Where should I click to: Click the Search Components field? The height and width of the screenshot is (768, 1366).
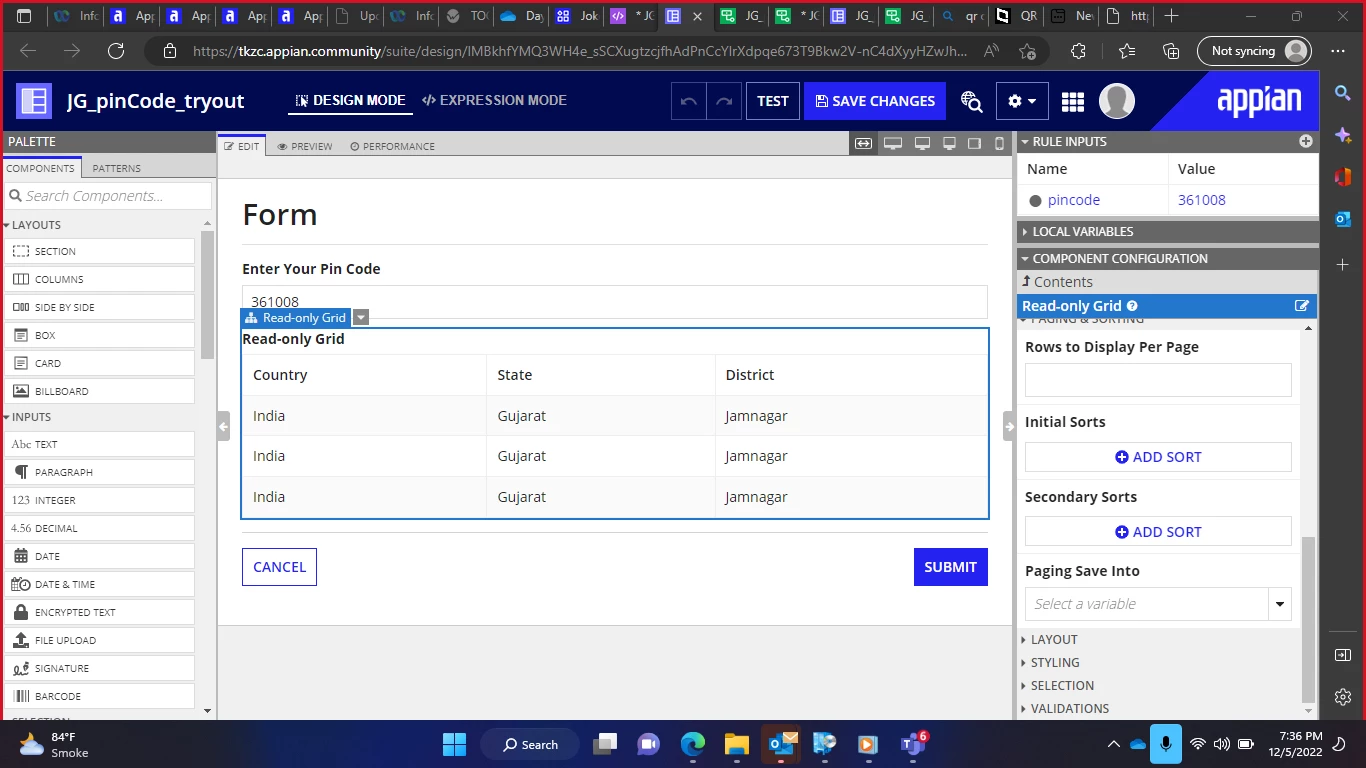(108, 196)
